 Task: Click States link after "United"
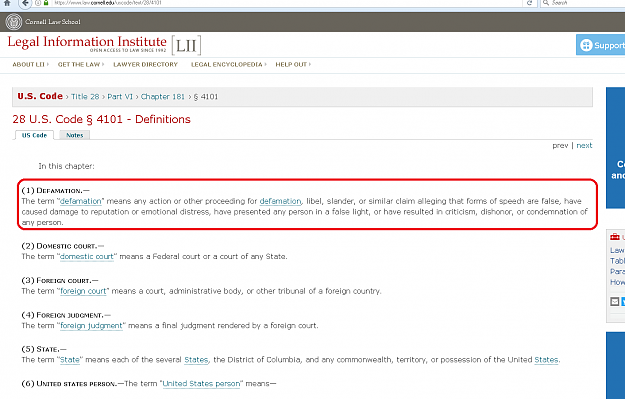point(546,360)
